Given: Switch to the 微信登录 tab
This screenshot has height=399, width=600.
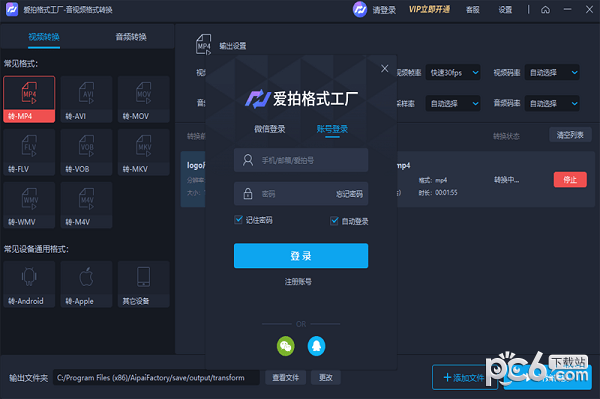Looking at the screenshot, I should 270,129.
